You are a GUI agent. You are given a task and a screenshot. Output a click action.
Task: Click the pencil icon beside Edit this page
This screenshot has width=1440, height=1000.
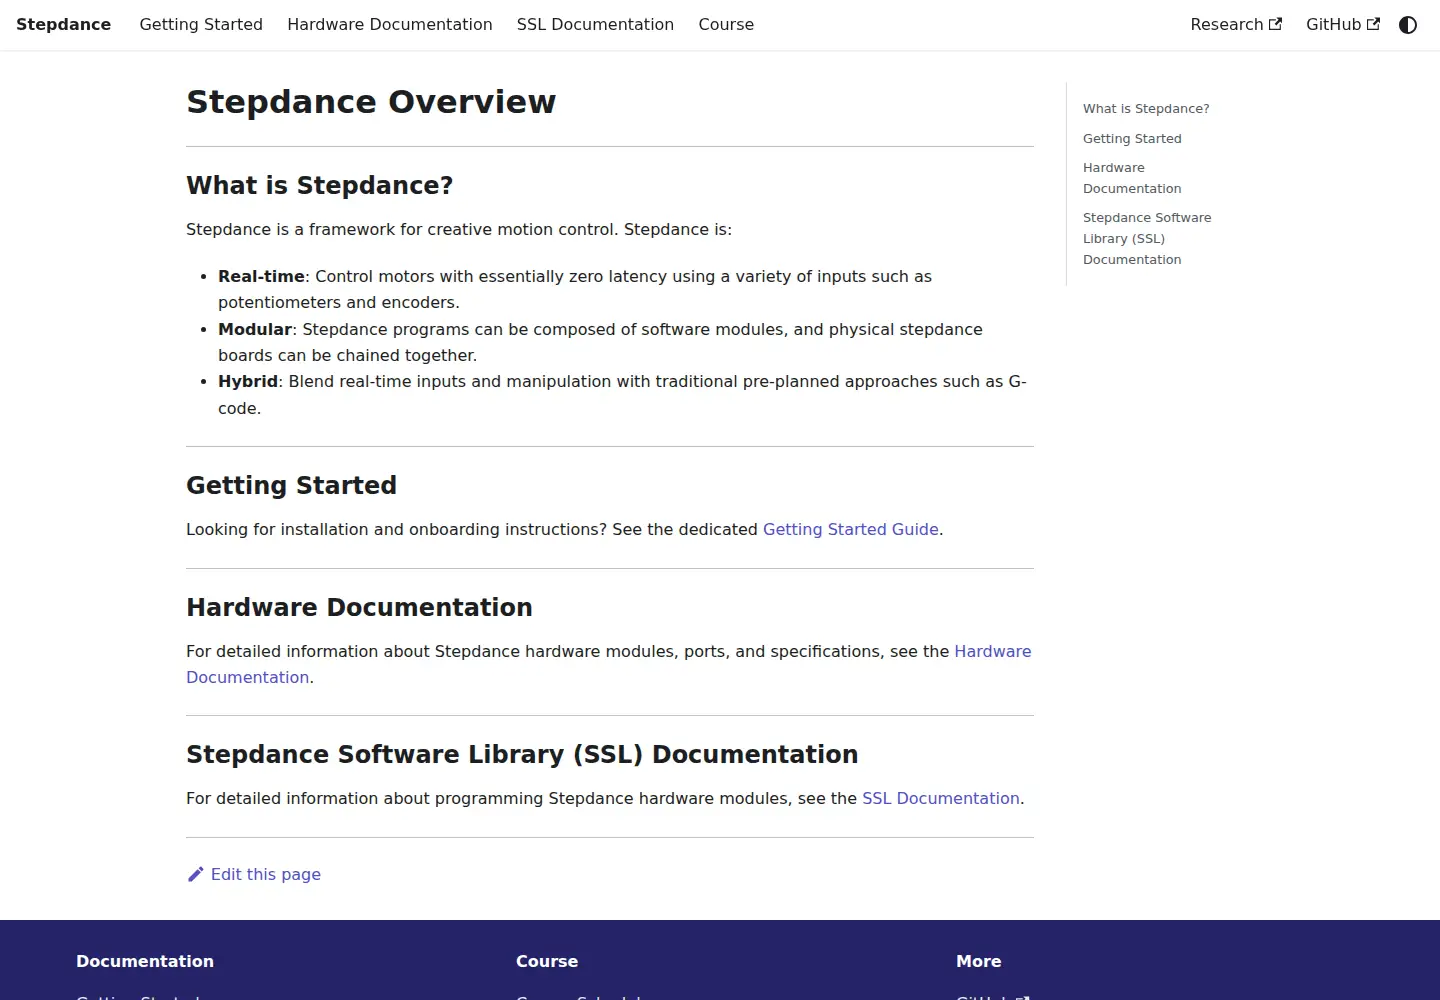click(x=195, y=874)
